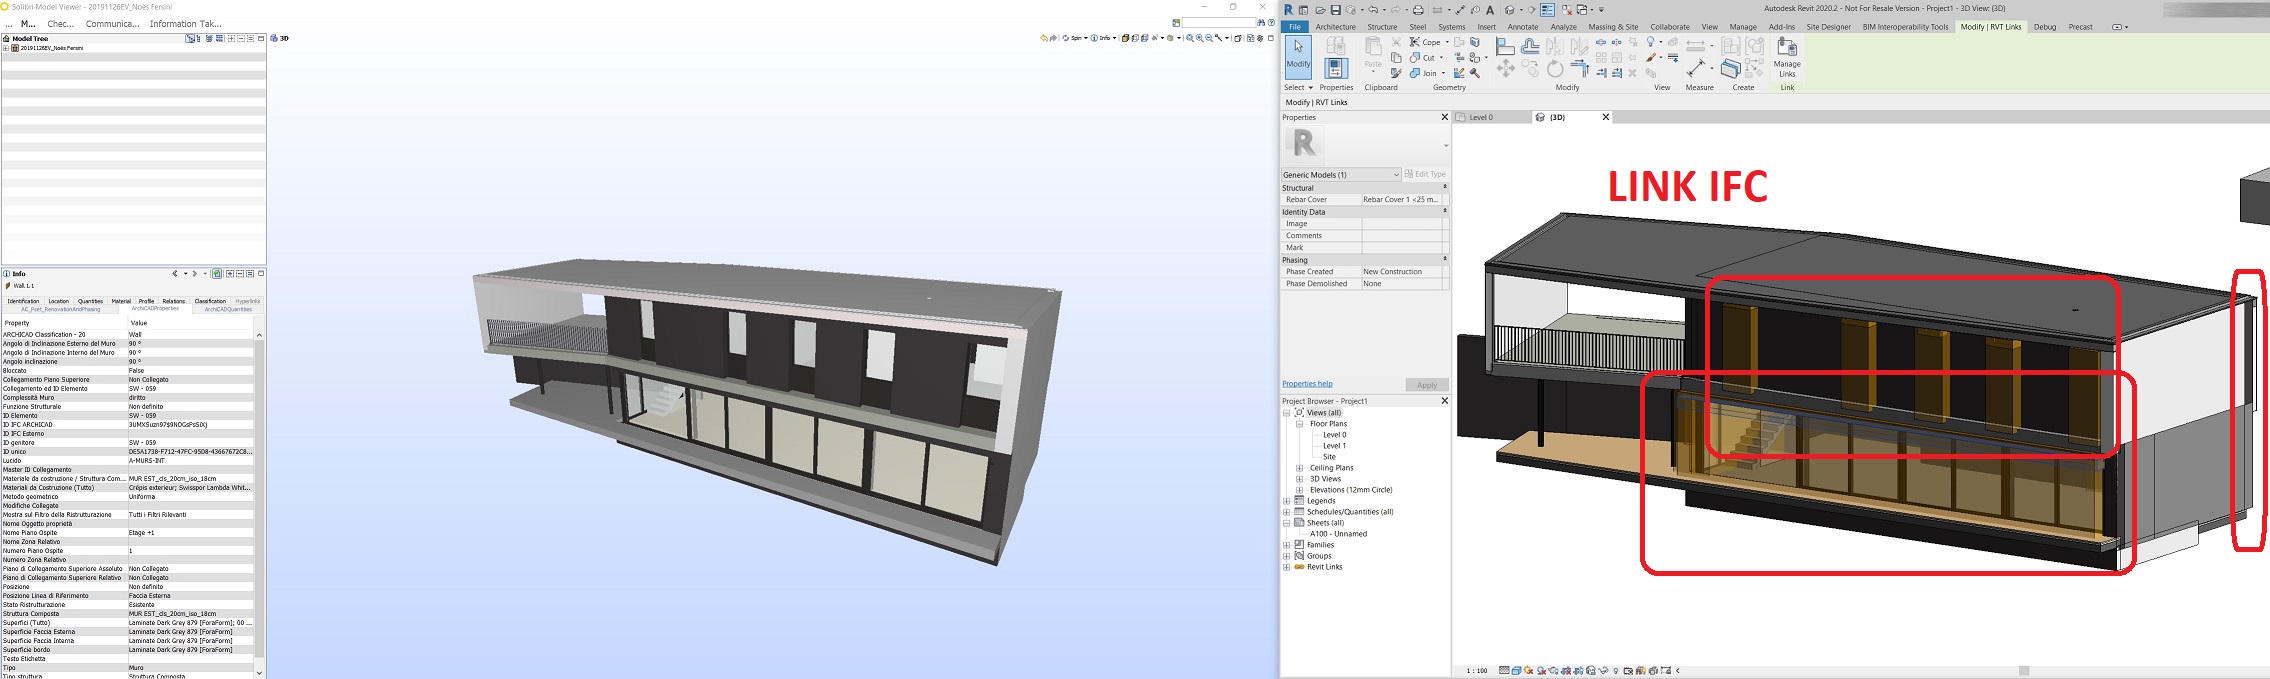Close the Project Browser panel
This screenshot has width=2270, height=679.
coord(1444,401)
